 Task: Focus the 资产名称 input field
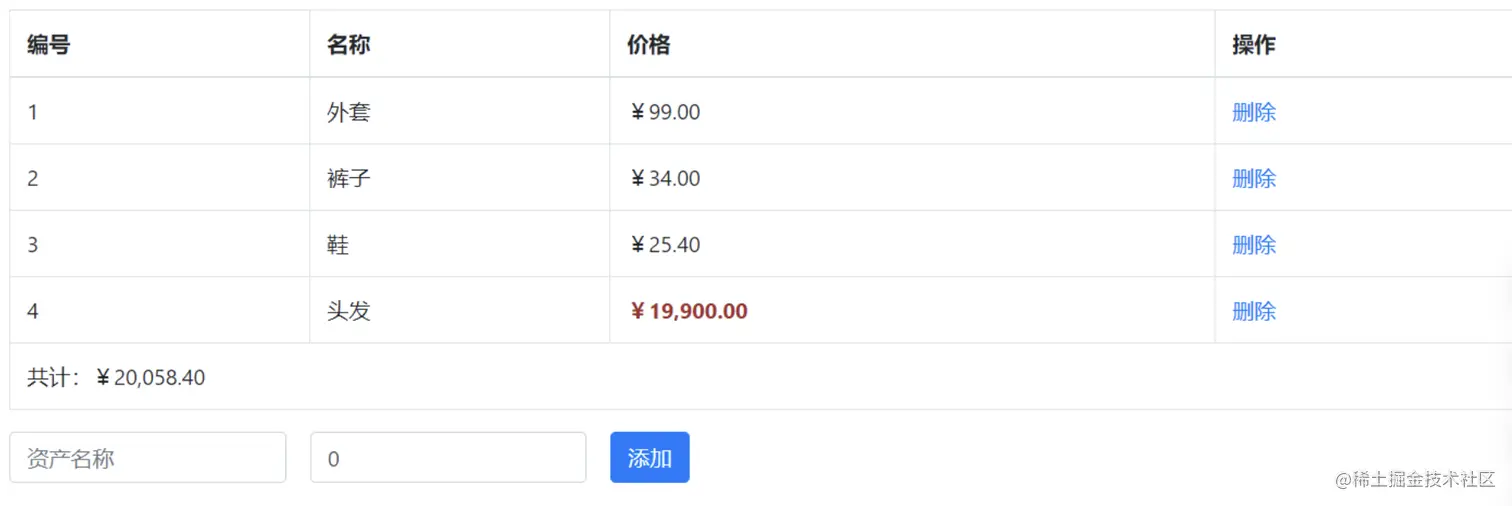(148, 457)
